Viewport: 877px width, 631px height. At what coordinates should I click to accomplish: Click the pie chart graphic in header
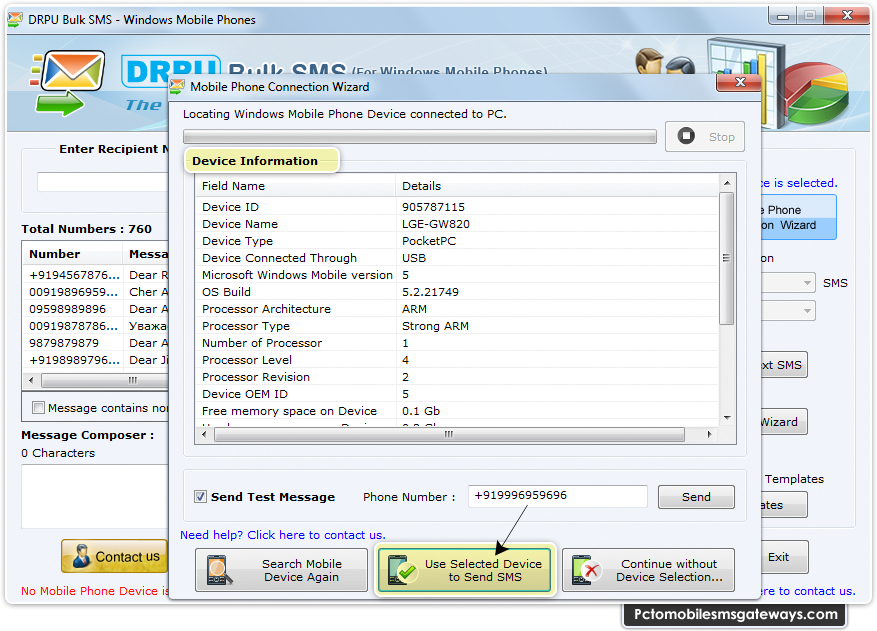point(815,92)
